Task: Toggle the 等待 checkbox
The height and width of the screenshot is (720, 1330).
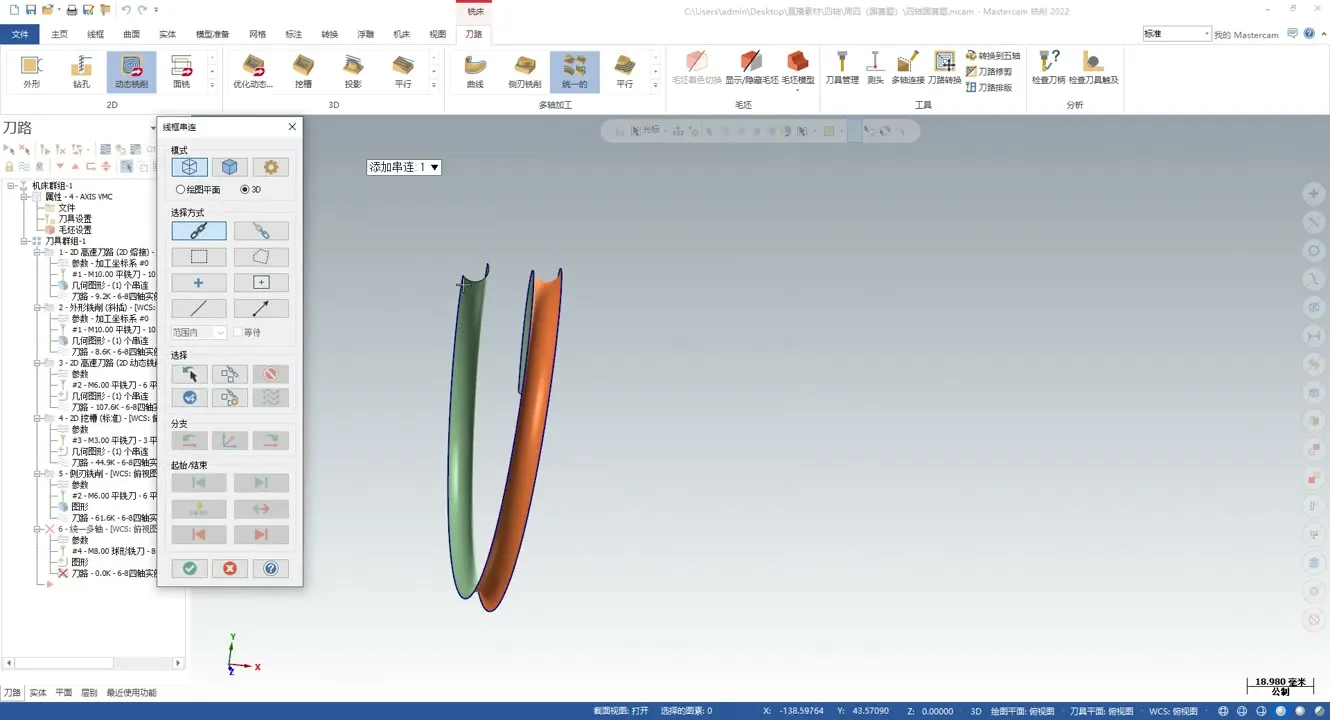Action: click(x=238, y=333)
